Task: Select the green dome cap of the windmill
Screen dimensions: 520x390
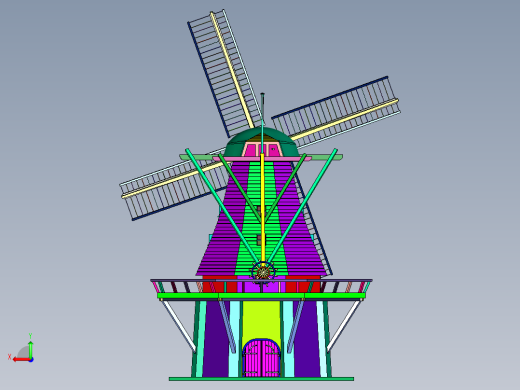Action: [261, 142]
